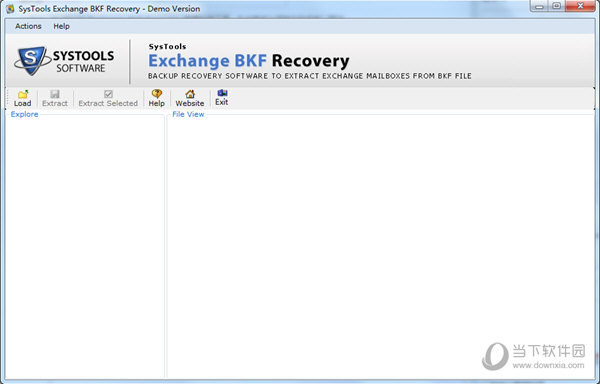Click the application icon in the title bar
Screen dimensions: 600x384
point(10,9)
